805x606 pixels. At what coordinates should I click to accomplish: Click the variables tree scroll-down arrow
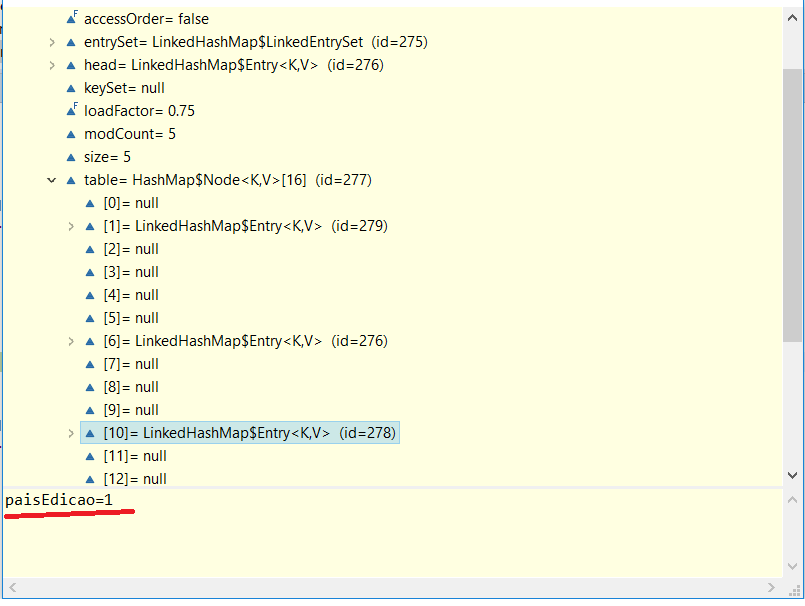[x=792, y=476]
